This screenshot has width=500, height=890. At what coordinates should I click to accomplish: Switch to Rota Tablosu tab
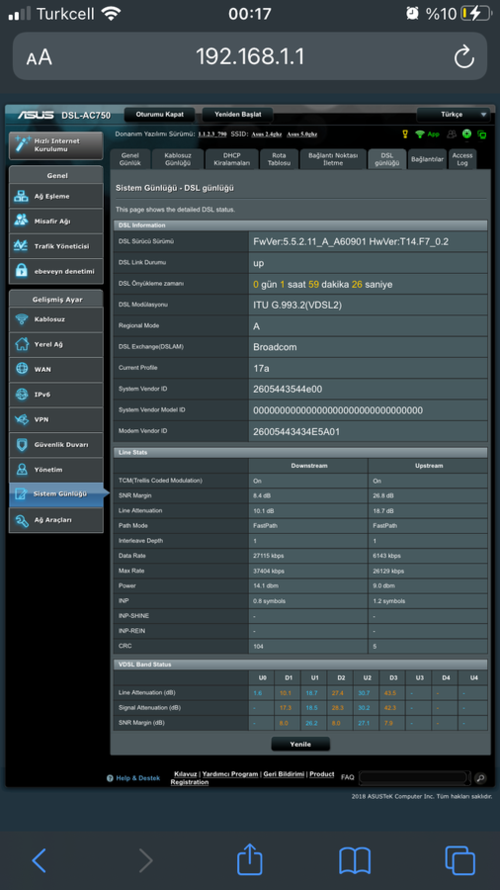[x=279, y=159]
